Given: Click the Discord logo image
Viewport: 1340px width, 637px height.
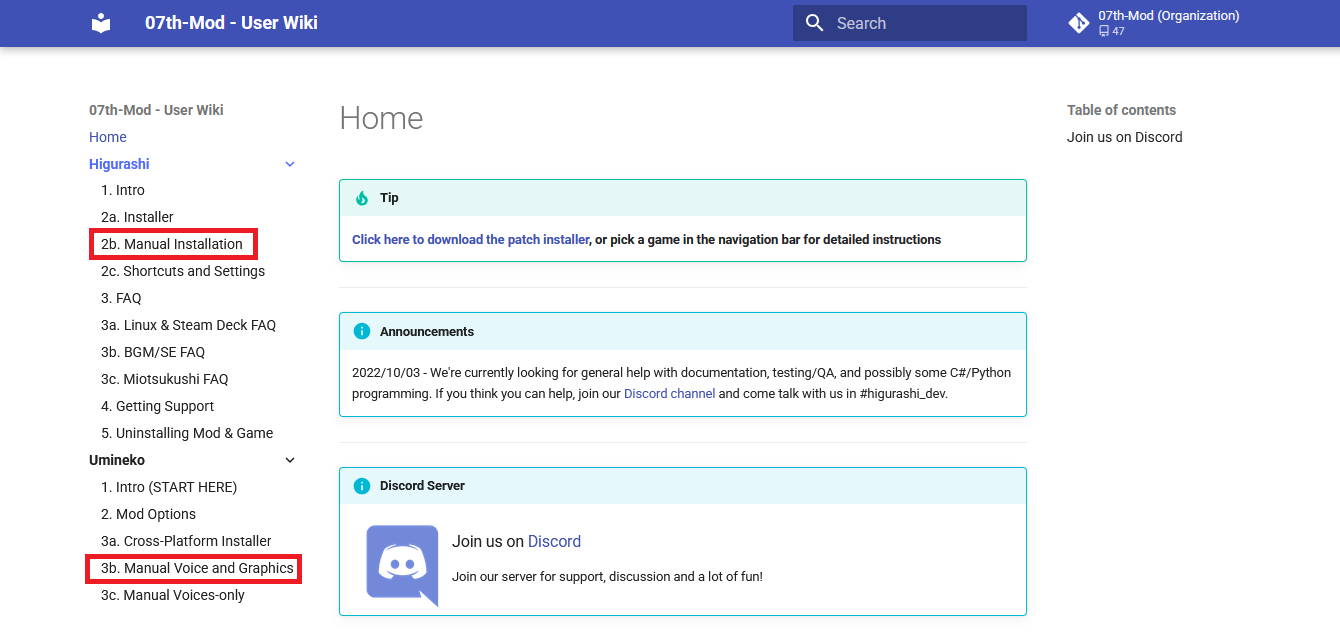Looking at the screenshot, I should click(402, 565).
